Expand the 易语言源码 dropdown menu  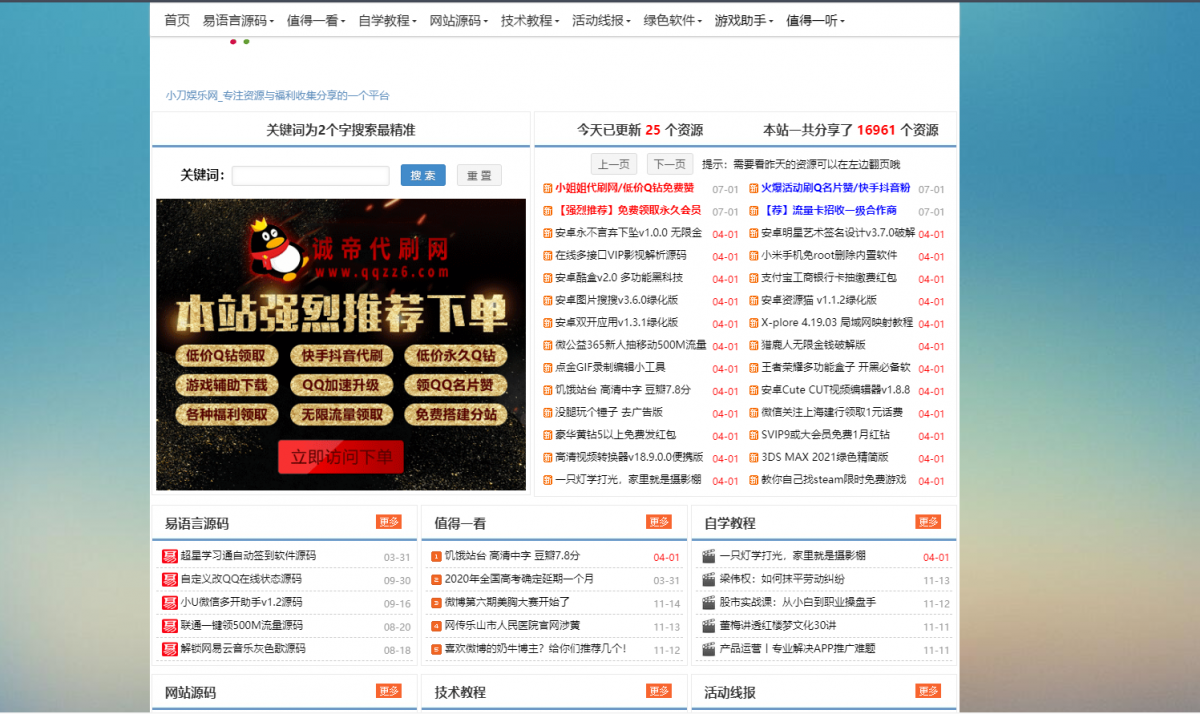(x=238, y=20)
